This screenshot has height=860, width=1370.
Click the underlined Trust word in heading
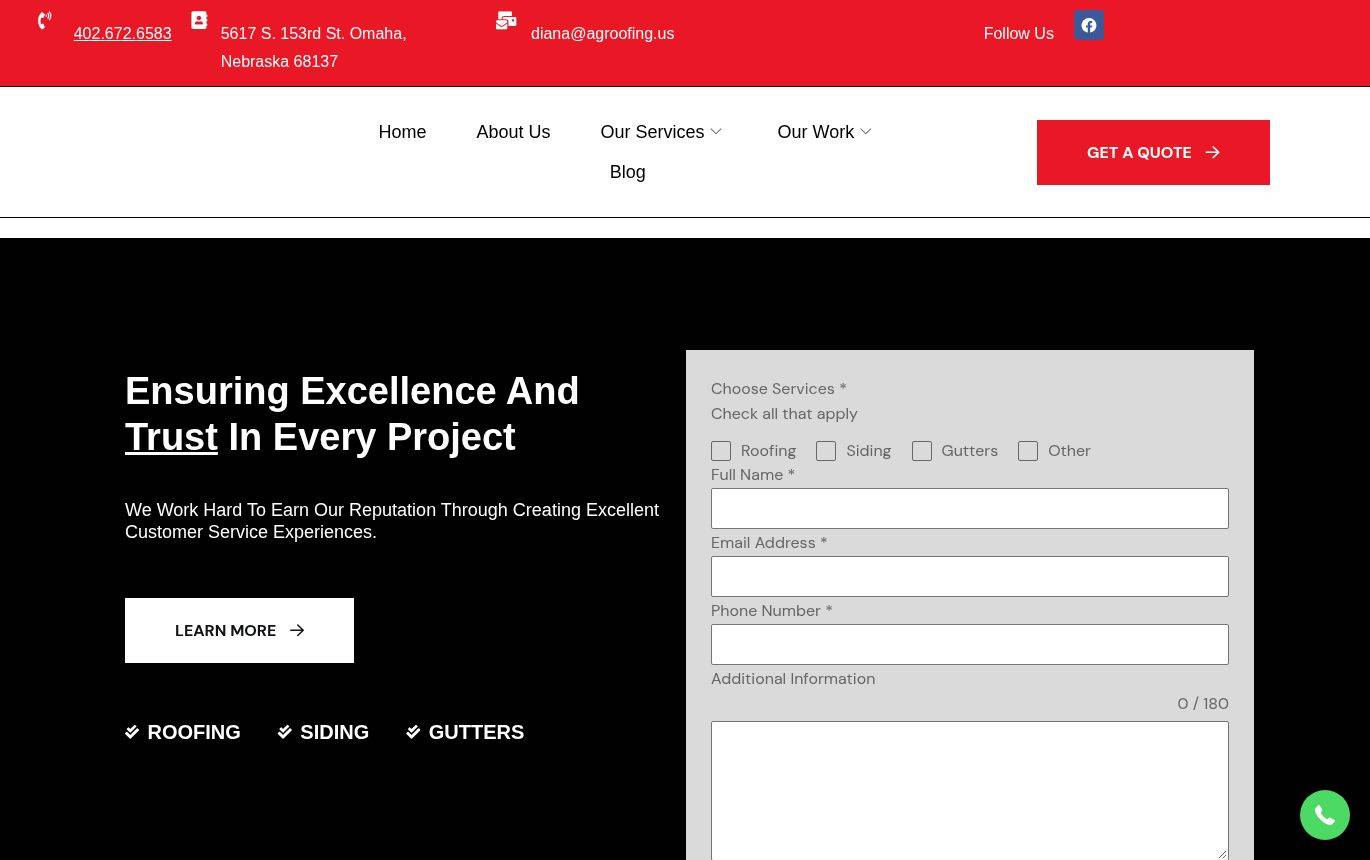(171, 437)
